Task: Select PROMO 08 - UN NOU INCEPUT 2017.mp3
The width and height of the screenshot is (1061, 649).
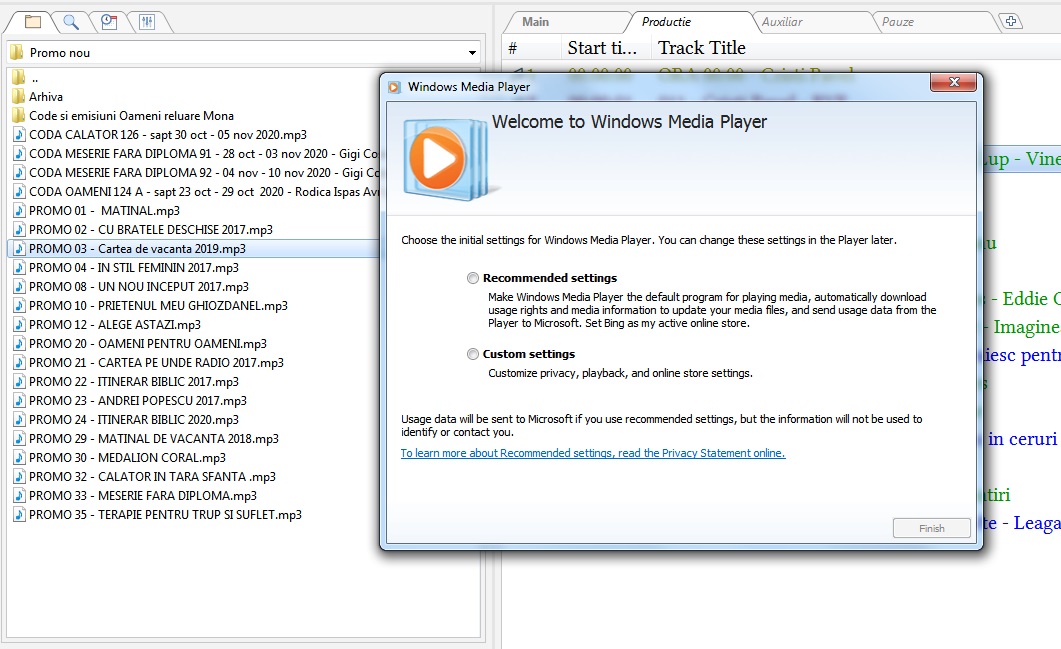Action: click(139, 286)
